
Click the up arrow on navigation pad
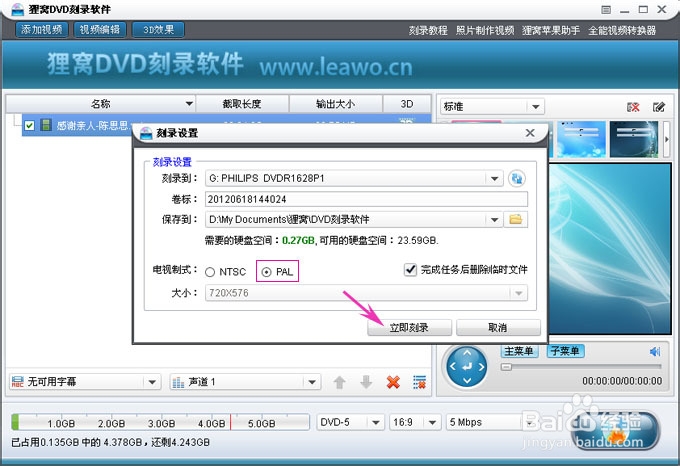467,353
